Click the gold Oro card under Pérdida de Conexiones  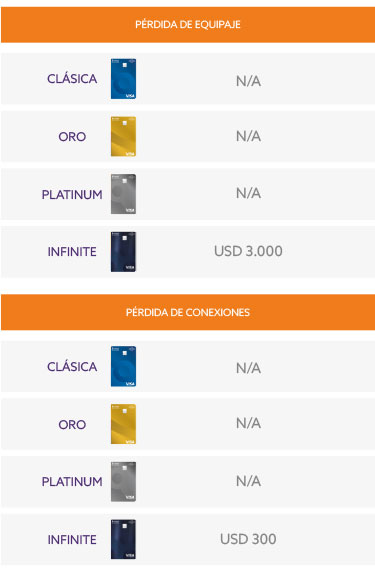pyautogui.click(x=124, y=424)
